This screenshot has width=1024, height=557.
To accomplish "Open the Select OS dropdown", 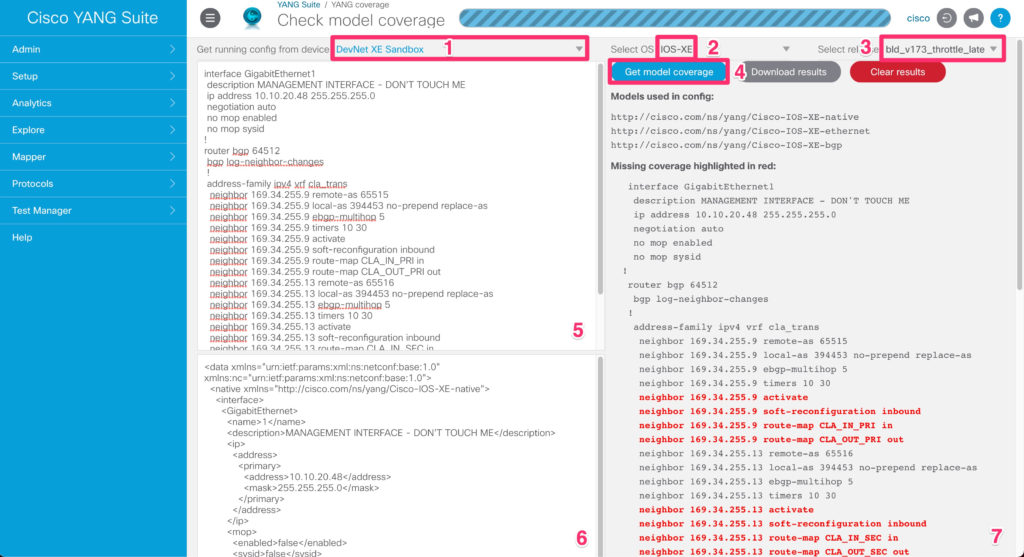I will click(x=725, y=49).
